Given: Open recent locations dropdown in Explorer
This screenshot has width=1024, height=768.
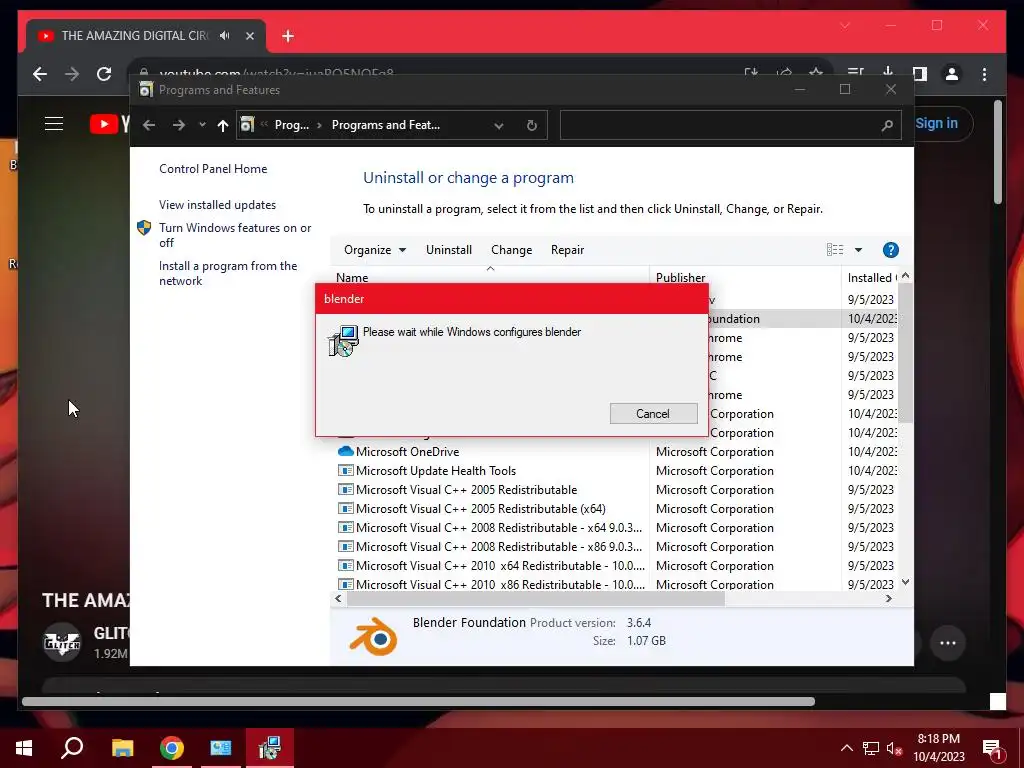Looking at the screenshot, I should [202, 125].
